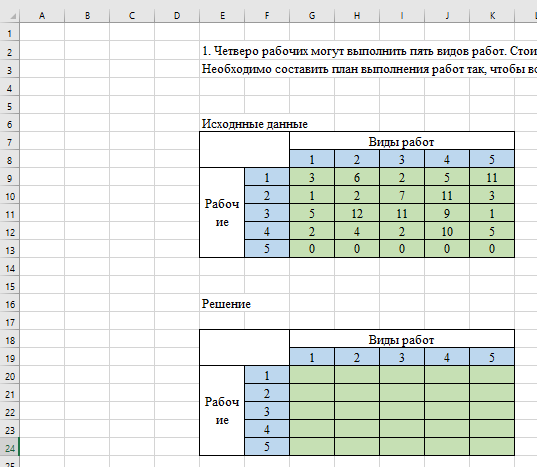Click the text cell starting 'Необходимо составить план'
This screenshot has width=537, height=467.
(369, 69)
